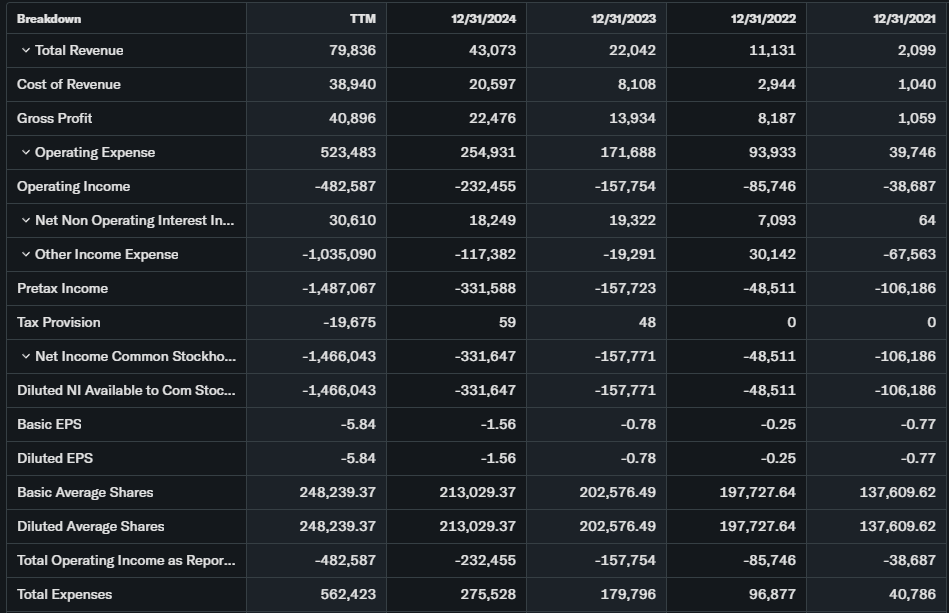Click the Breakdown column header
Viewport: 949px width, 613px height.
coord(49,19)
